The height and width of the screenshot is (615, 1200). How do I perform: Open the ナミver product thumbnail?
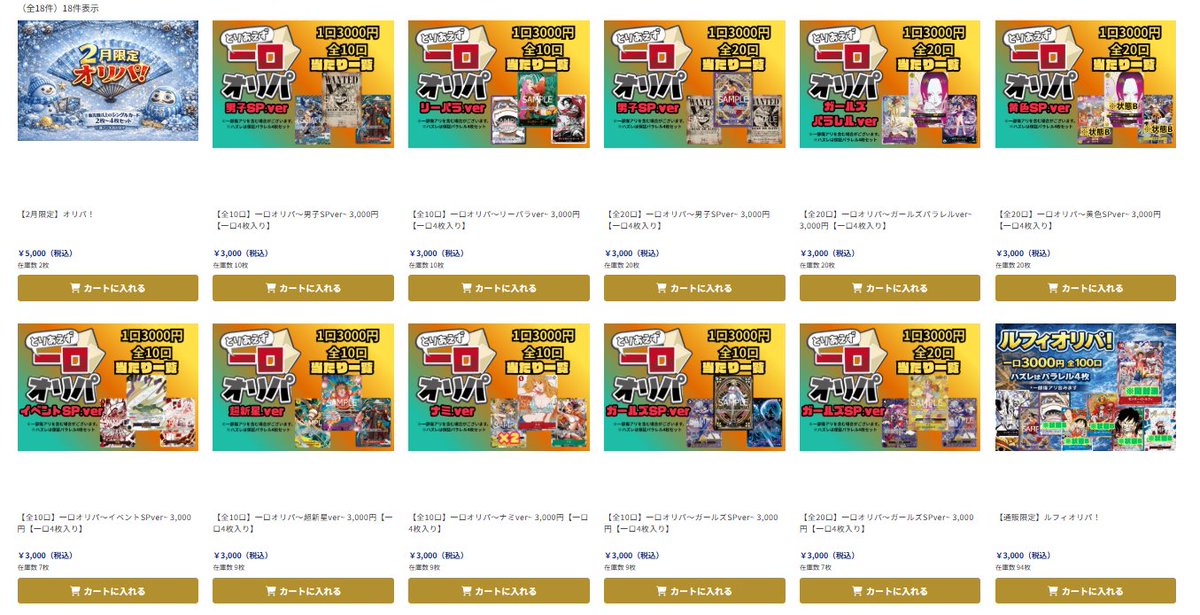tap(499, 387)
